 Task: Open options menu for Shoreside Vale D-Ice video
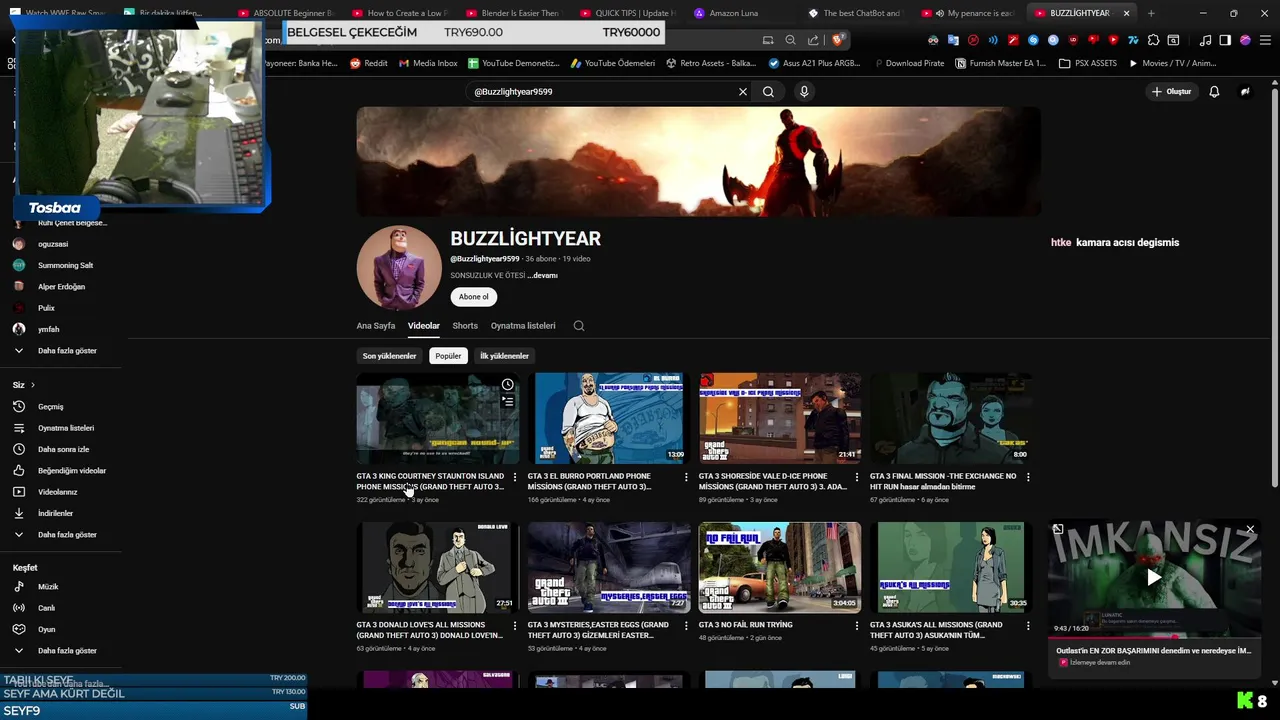pyautogui.click(x=857, y=477)
